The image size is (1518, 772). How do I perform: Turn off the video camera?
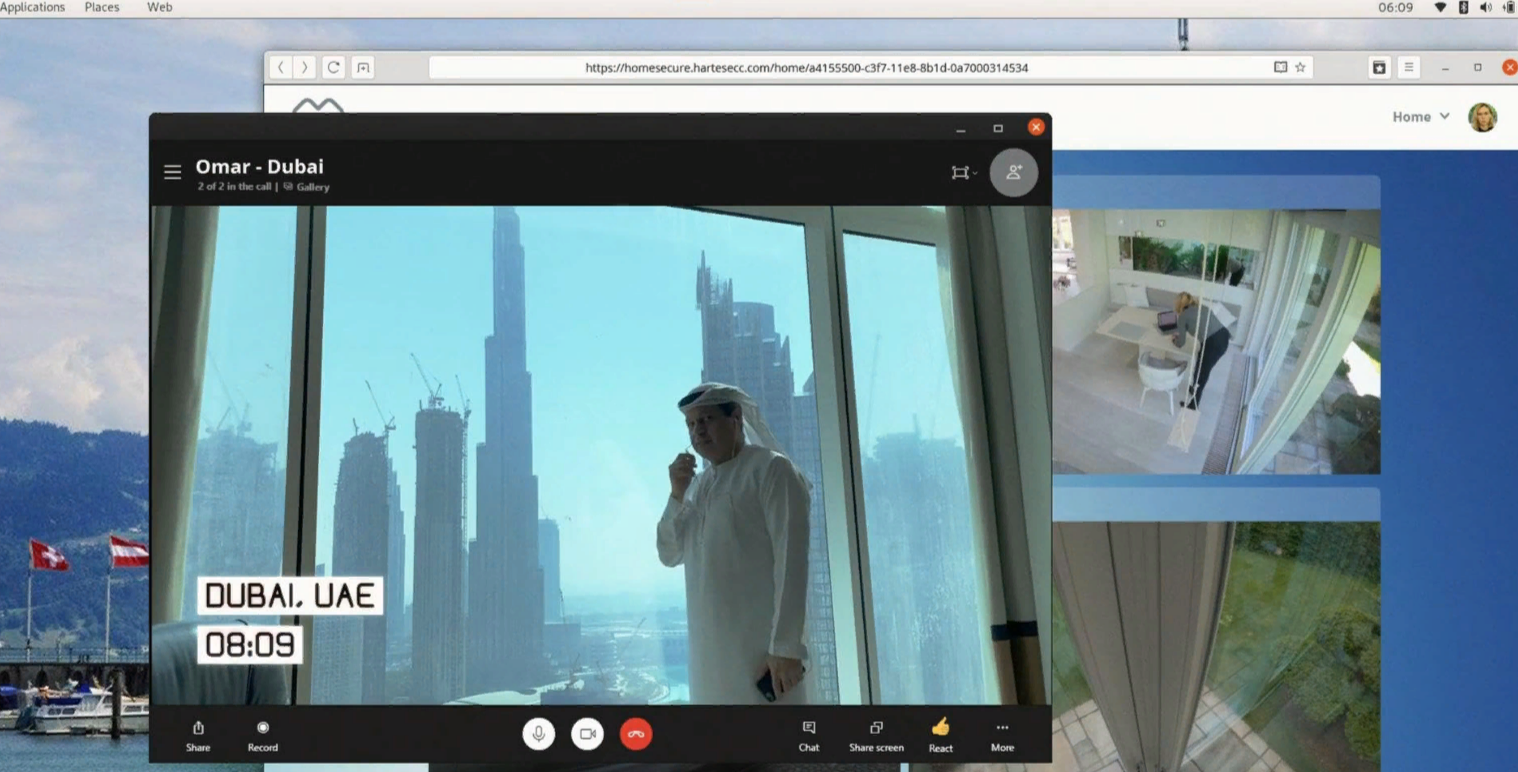click(587, 734)
